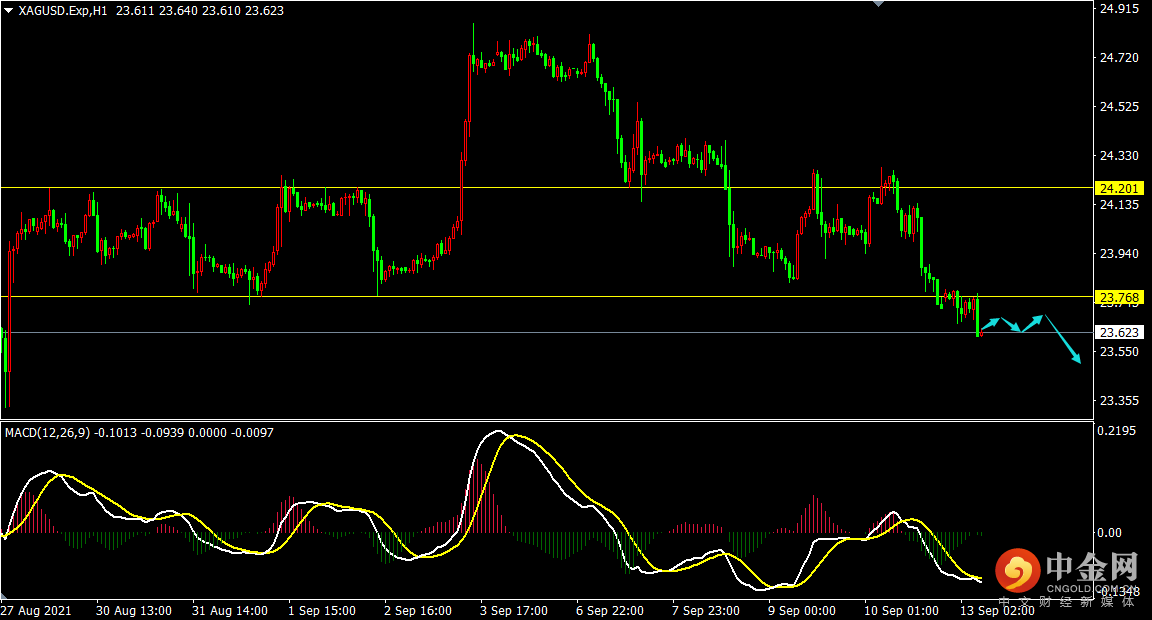Click 24.330 on the price scale

click(x=1119, y=156)
